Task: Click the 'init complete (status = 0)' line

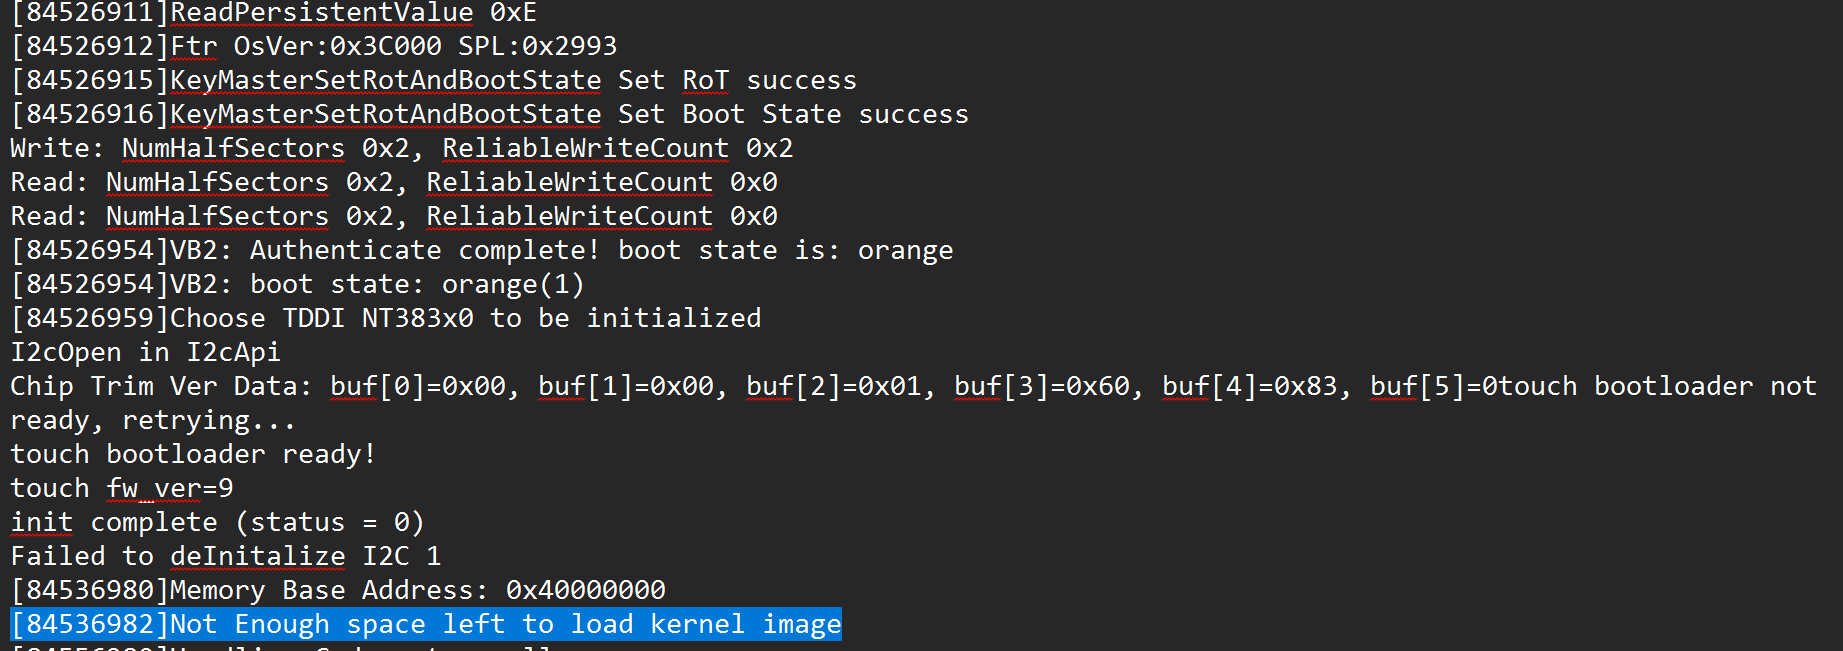Action: tap(217, 523)
